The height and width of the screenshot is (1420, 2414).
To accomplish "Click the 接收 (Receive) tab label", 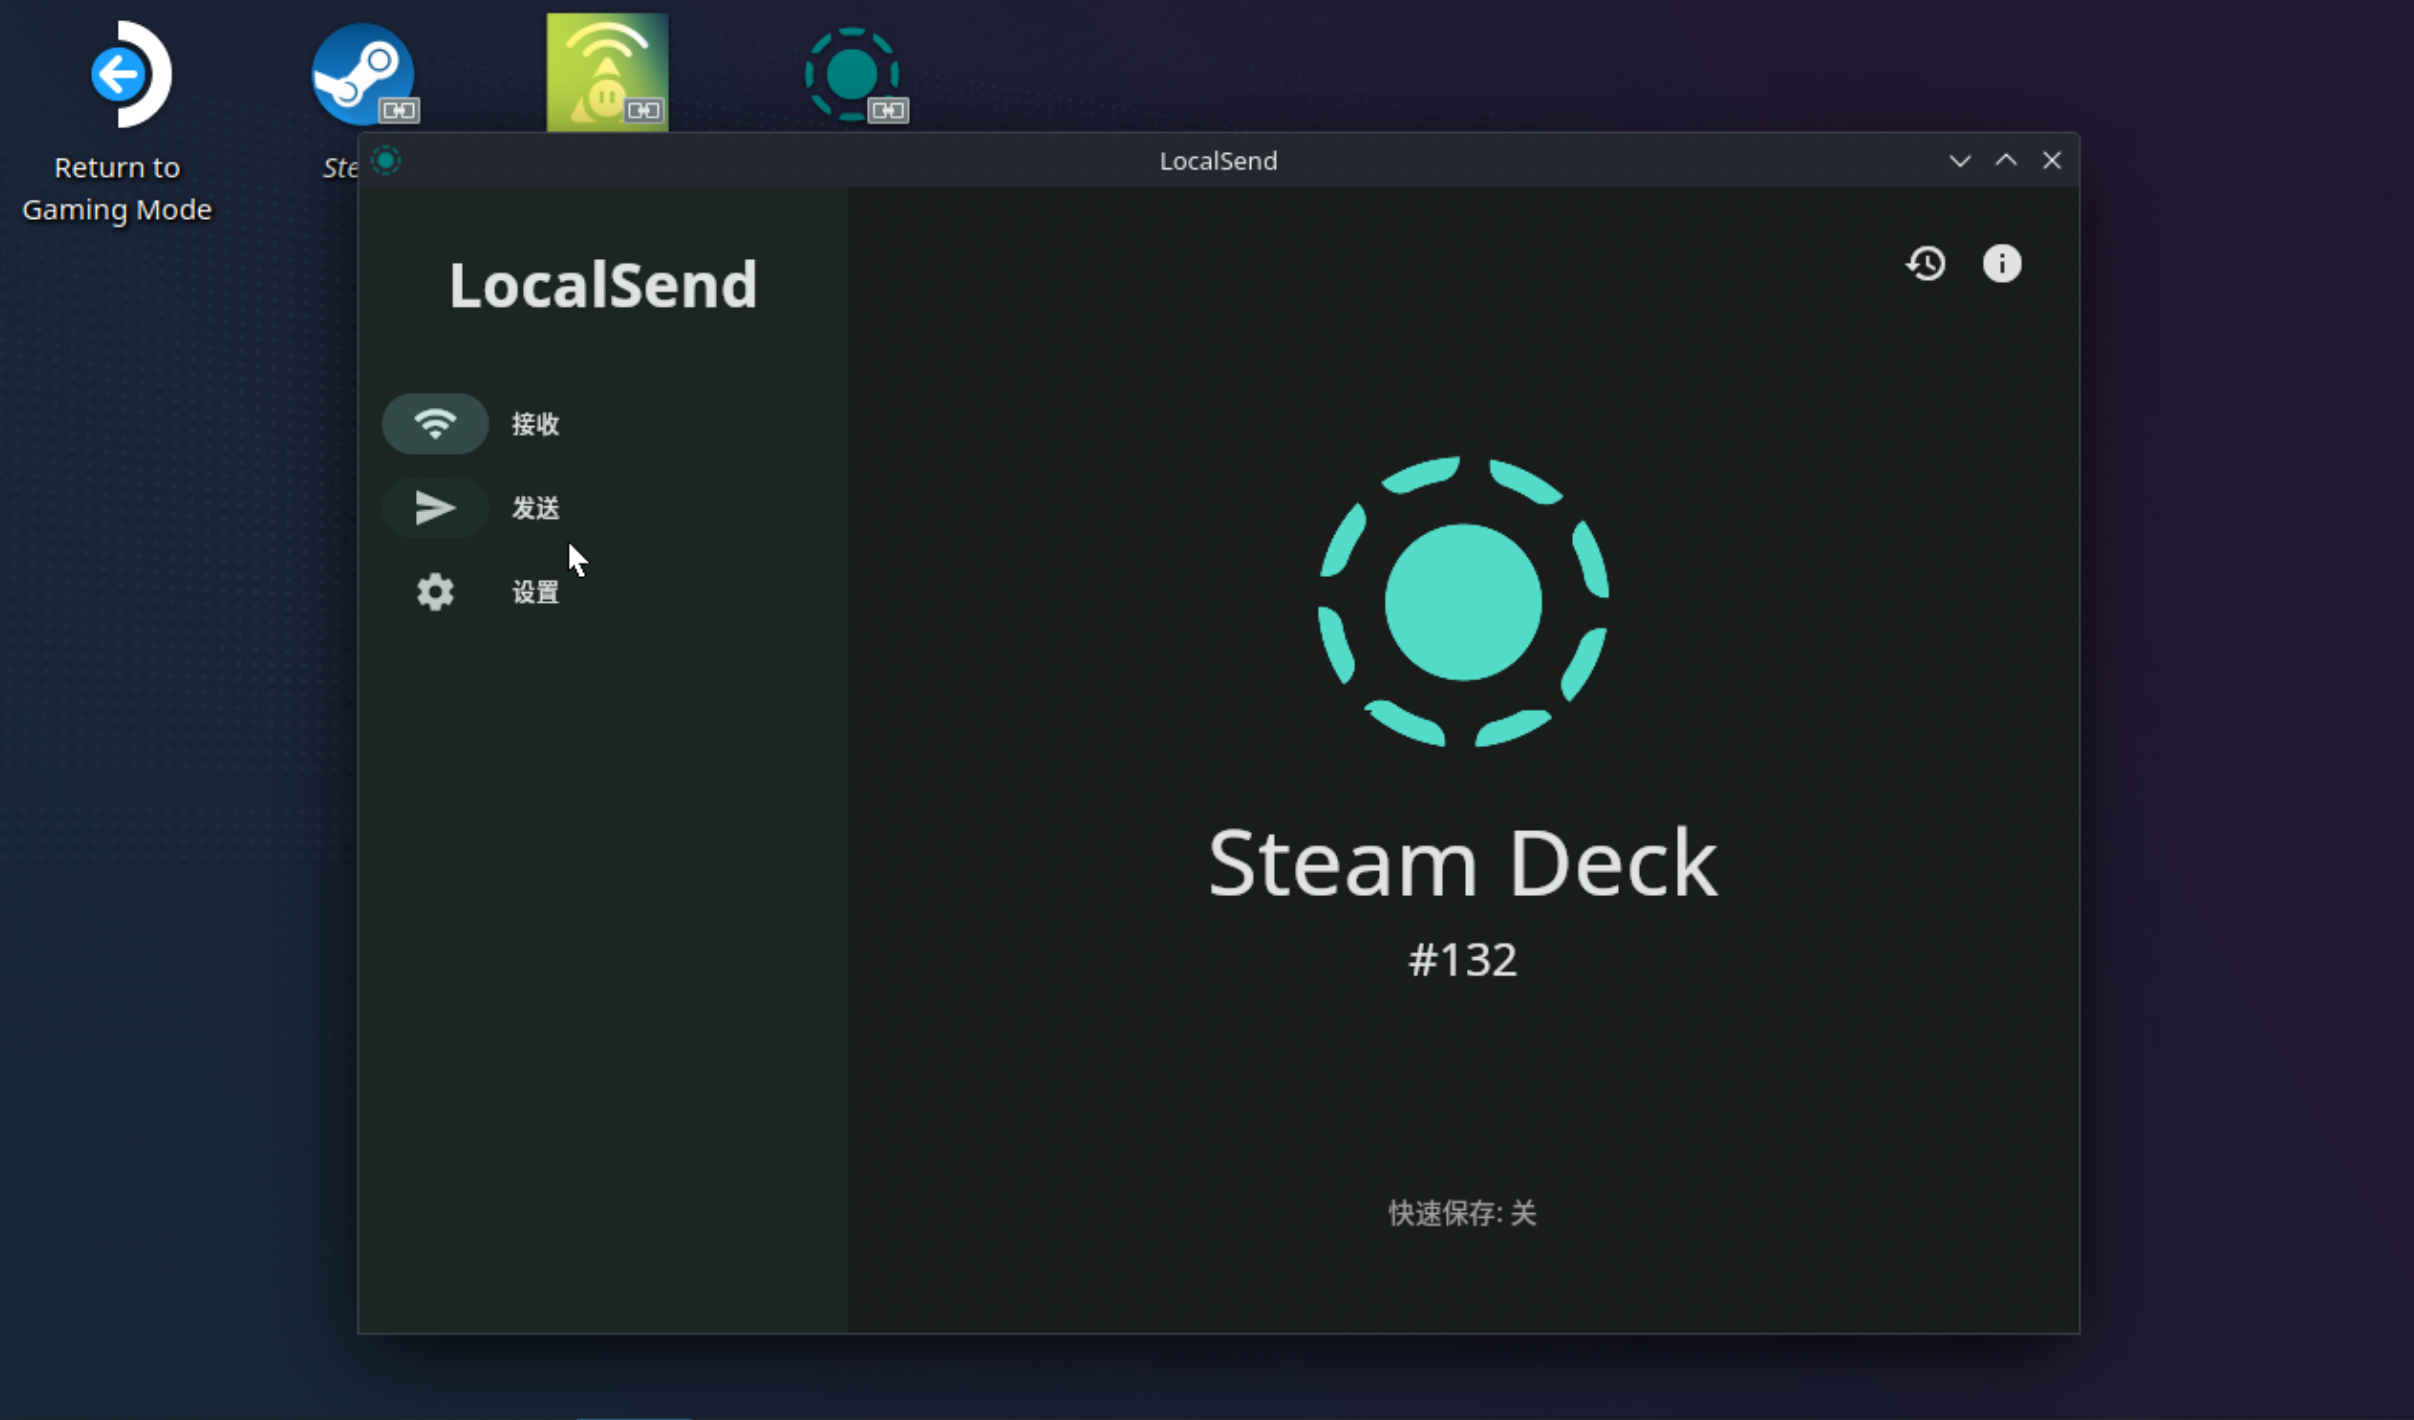I will pyautogui.click(x=535, y=424).
